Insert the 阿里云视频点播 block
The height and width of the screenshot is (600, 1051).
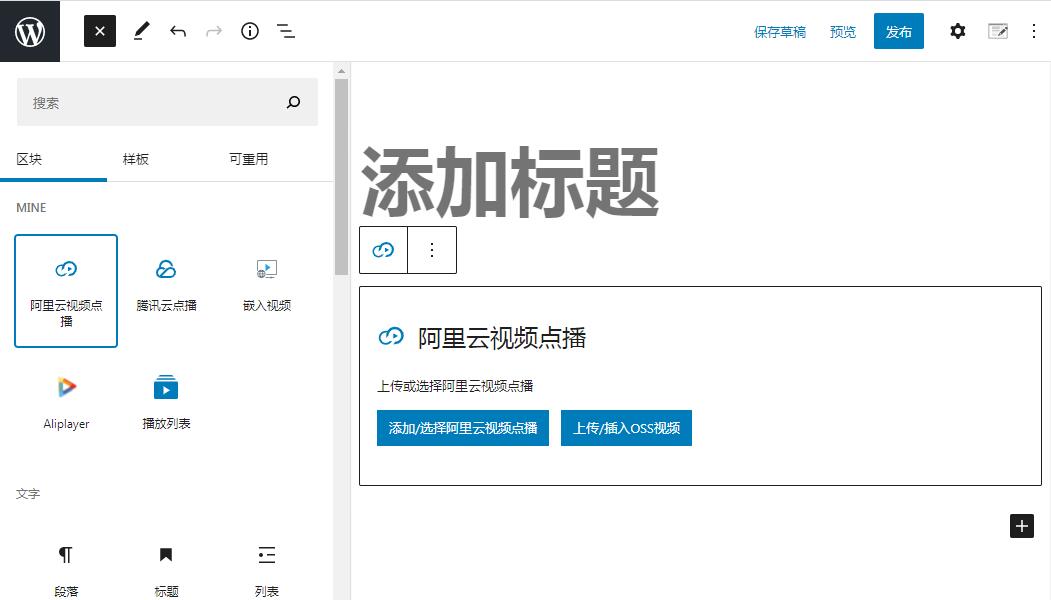coord(66,290)
